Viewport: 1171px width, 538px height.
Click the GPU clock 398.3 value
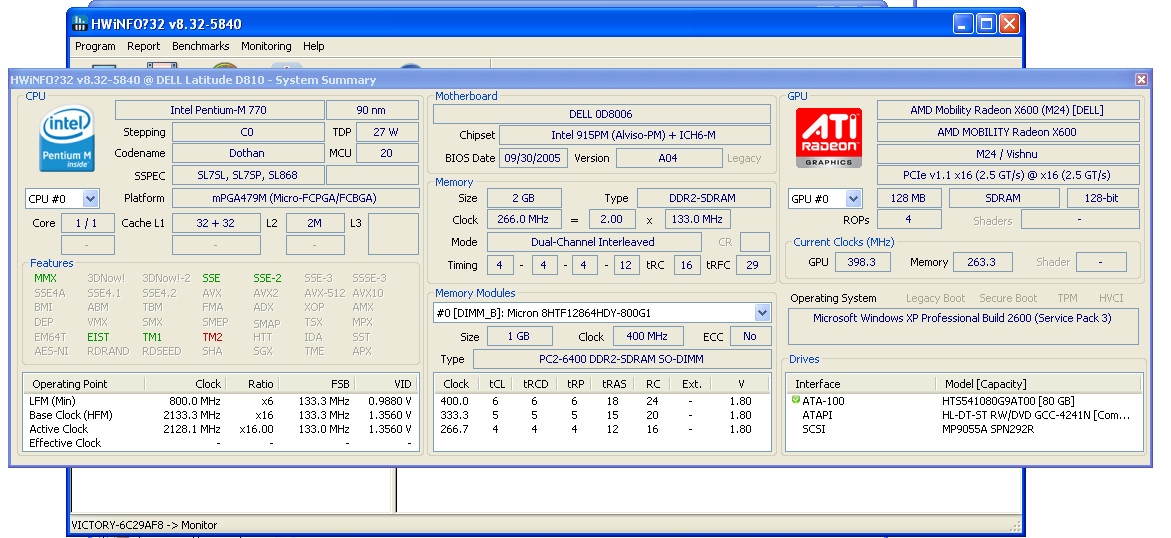(863, 262)
